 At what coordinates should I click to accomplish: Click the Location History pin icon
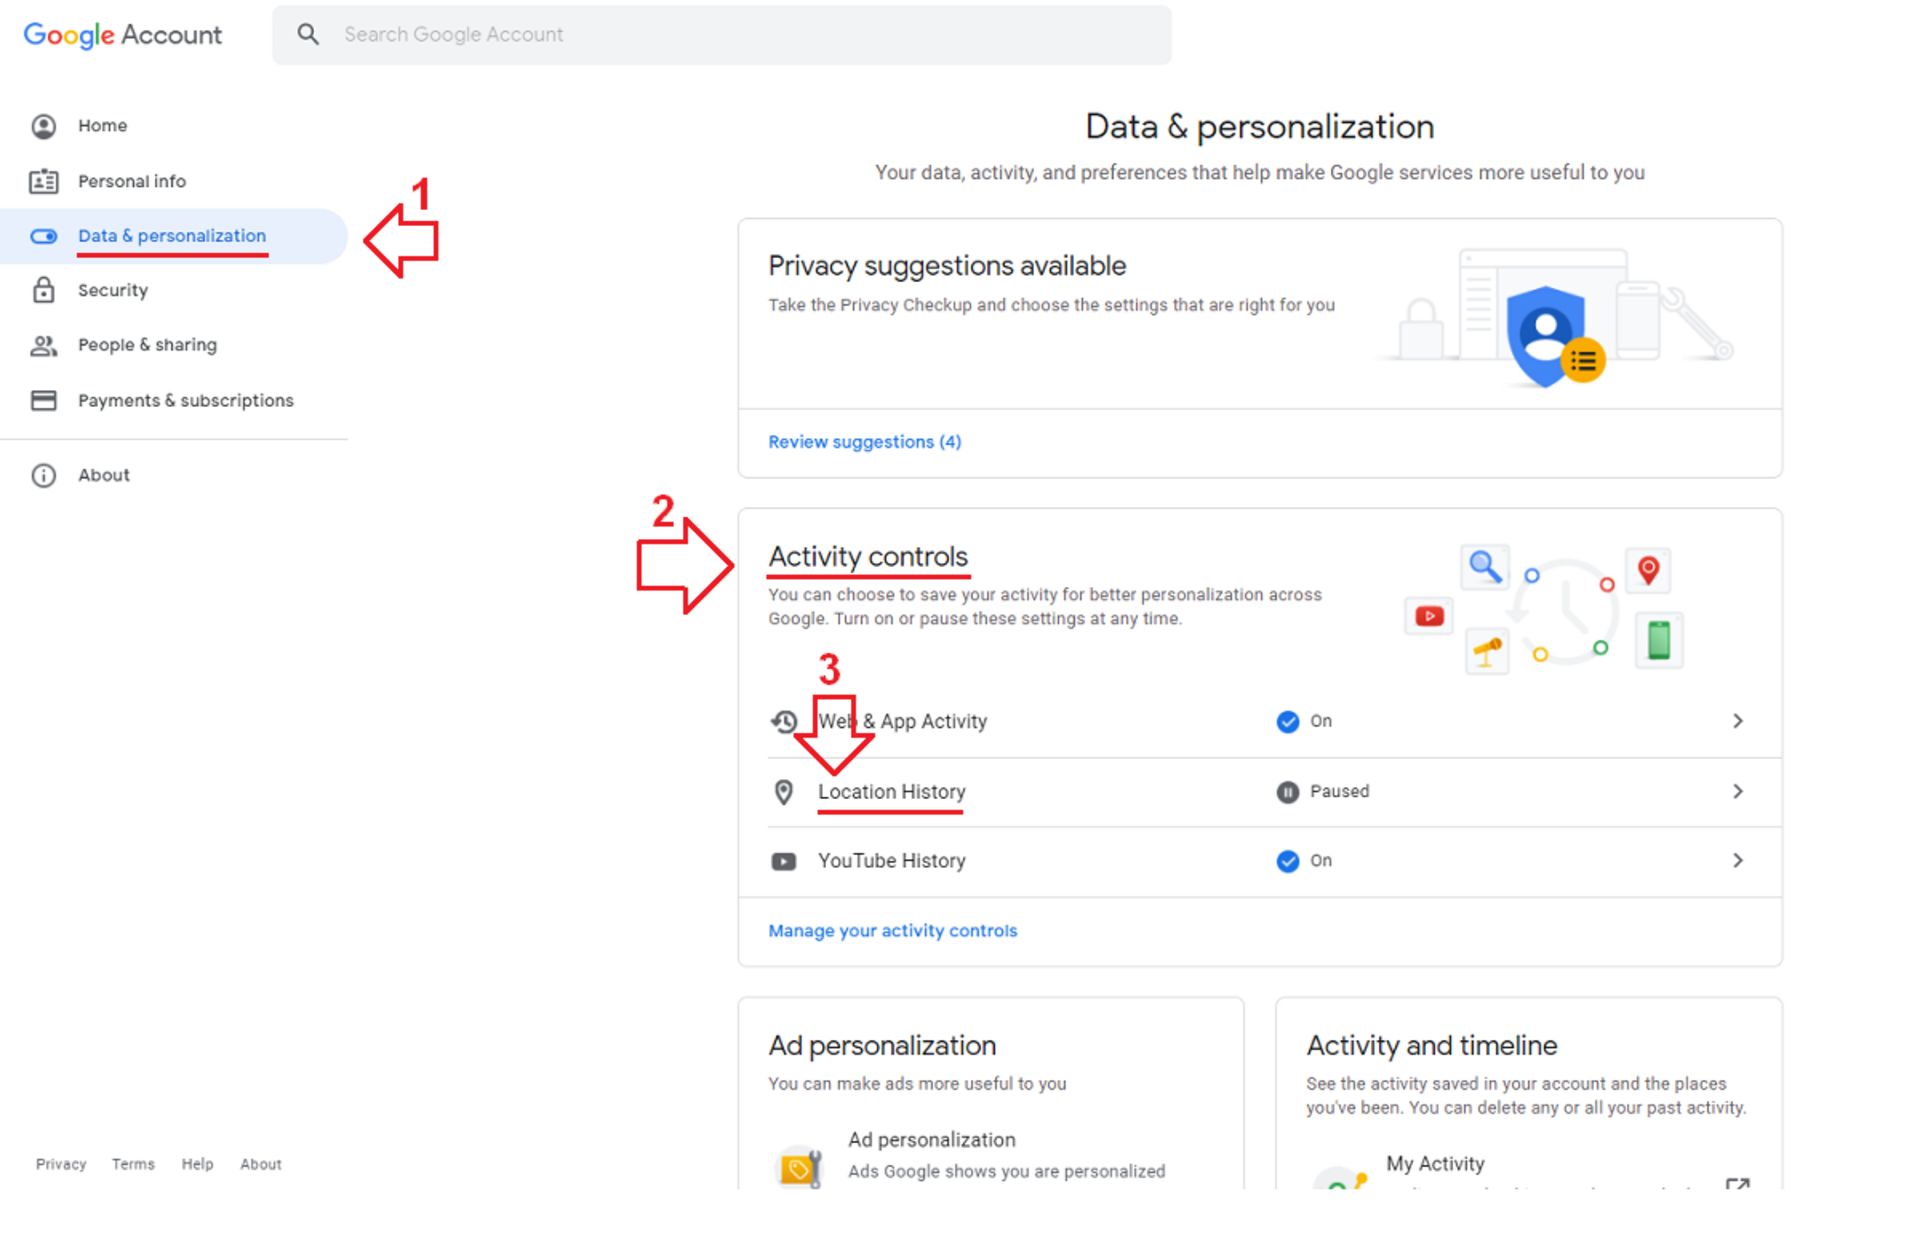pyautogui.click(x=784, y=792)
